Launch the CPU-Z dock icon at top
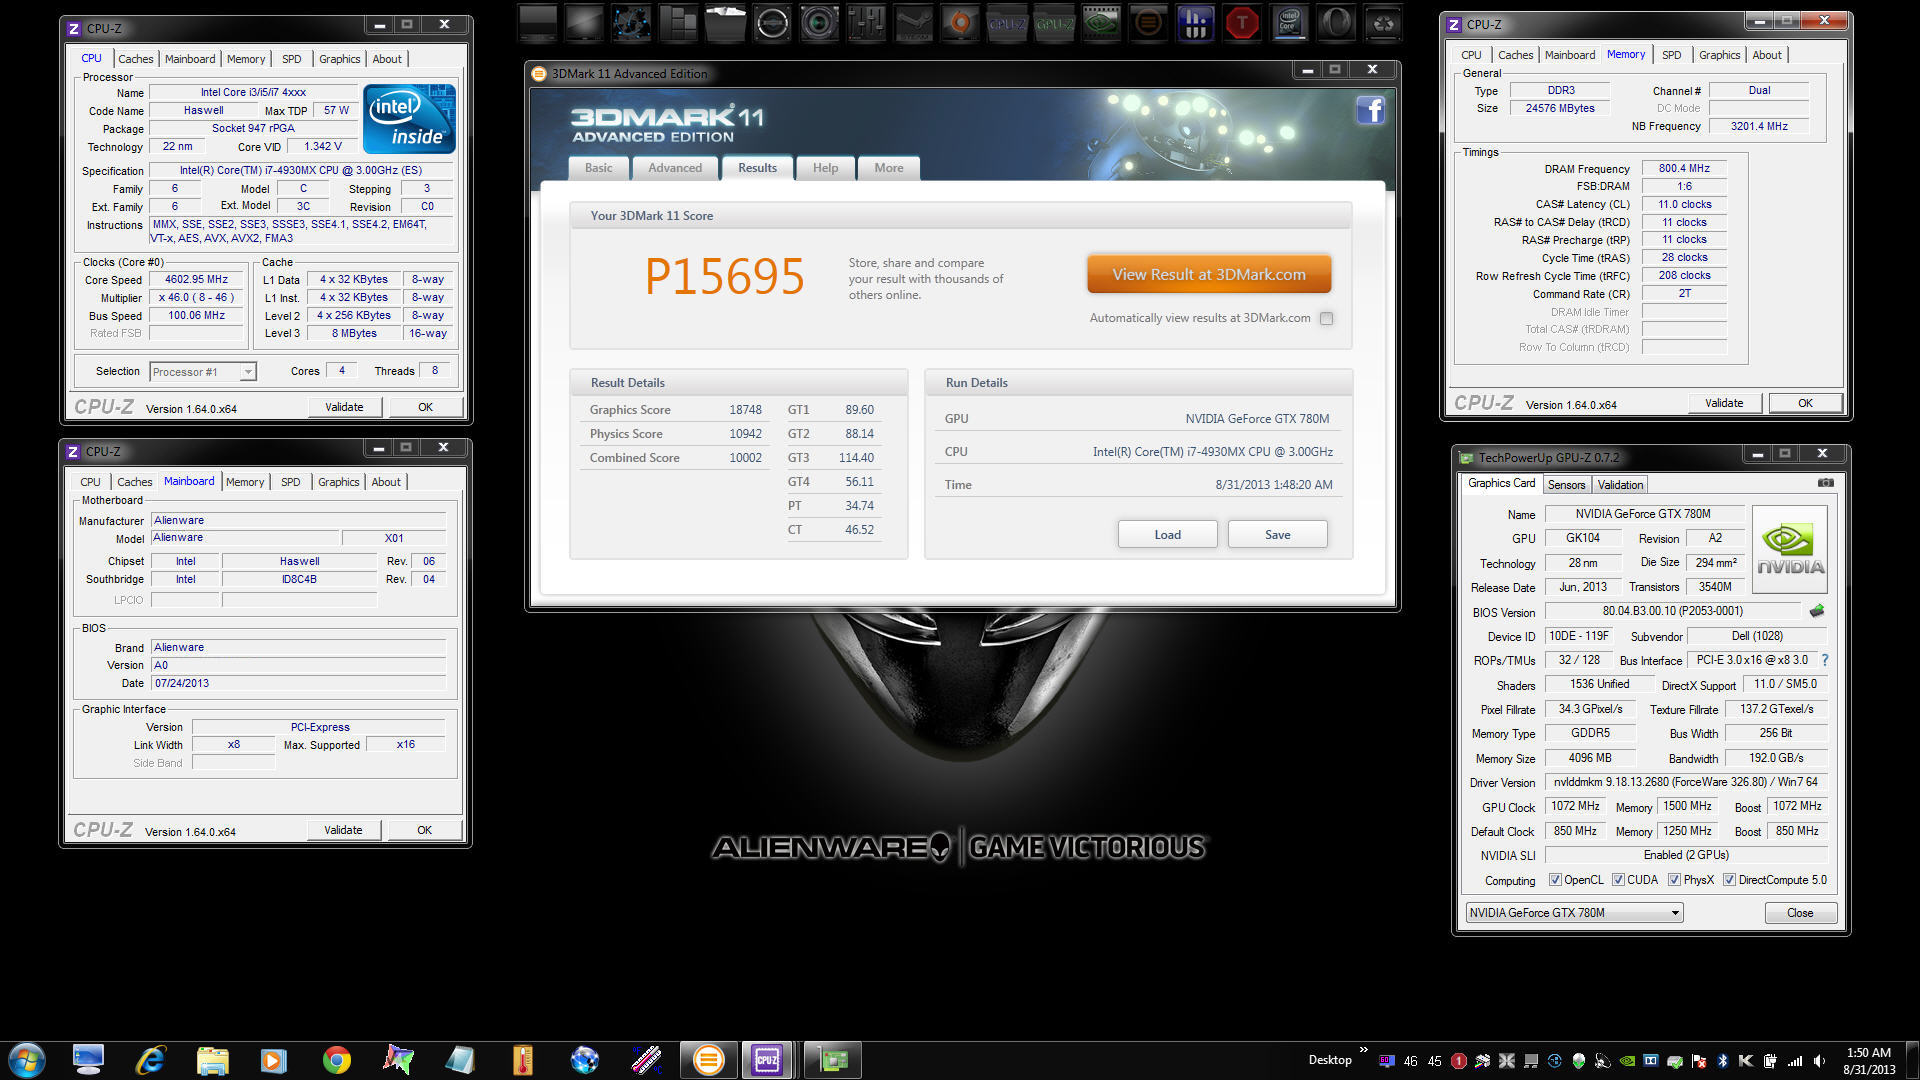1920x1080 pixels. [x=1007, y=23]
